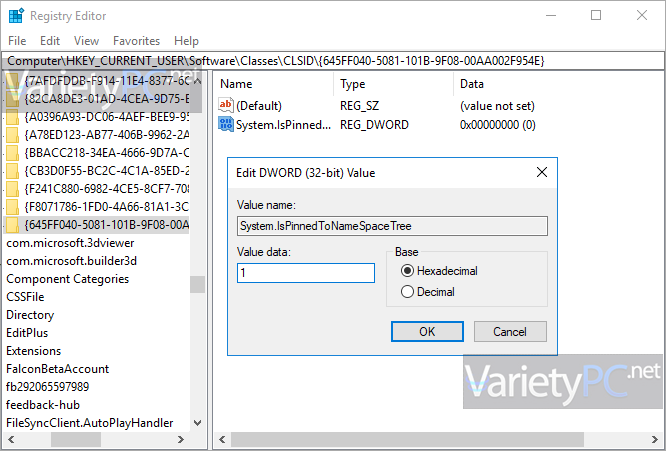Open the Favorites menu
The height and width of the screenshot is (451, 666).
[136, 41]
